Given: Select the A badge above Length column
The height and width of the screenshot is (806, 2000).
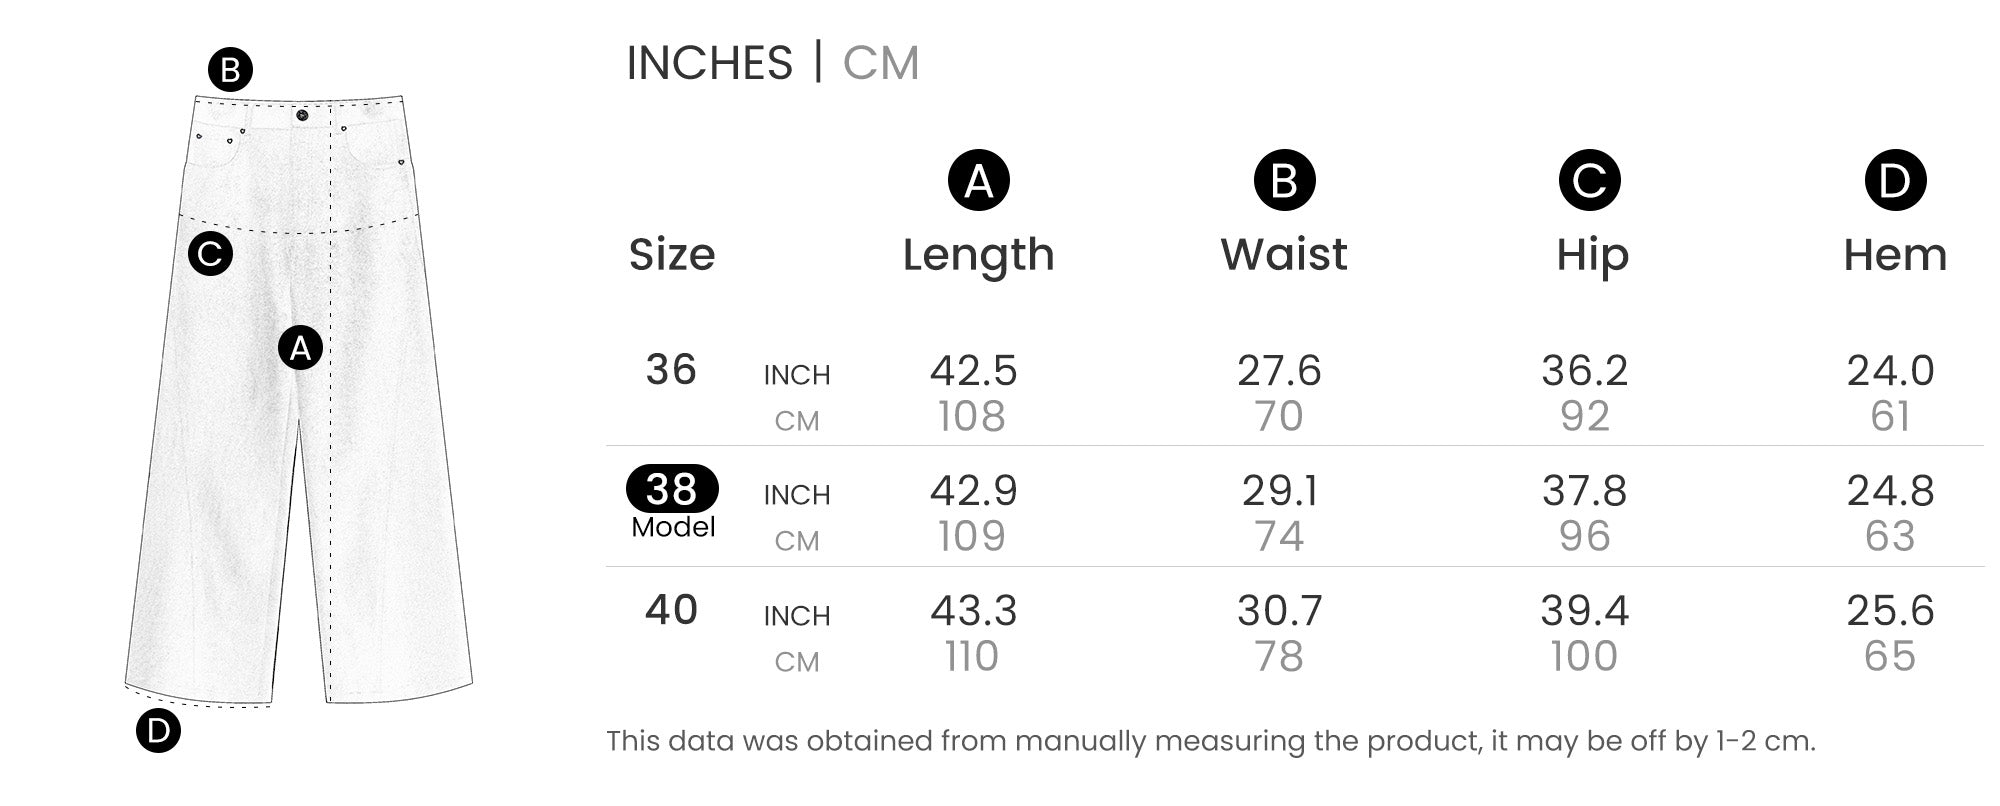Looking at the screenshot, I should click(x=978, y=181).
